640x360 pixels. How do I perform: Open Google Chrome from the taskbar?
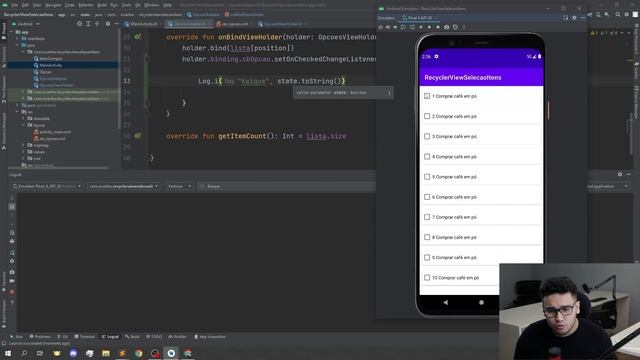point(139,353)
